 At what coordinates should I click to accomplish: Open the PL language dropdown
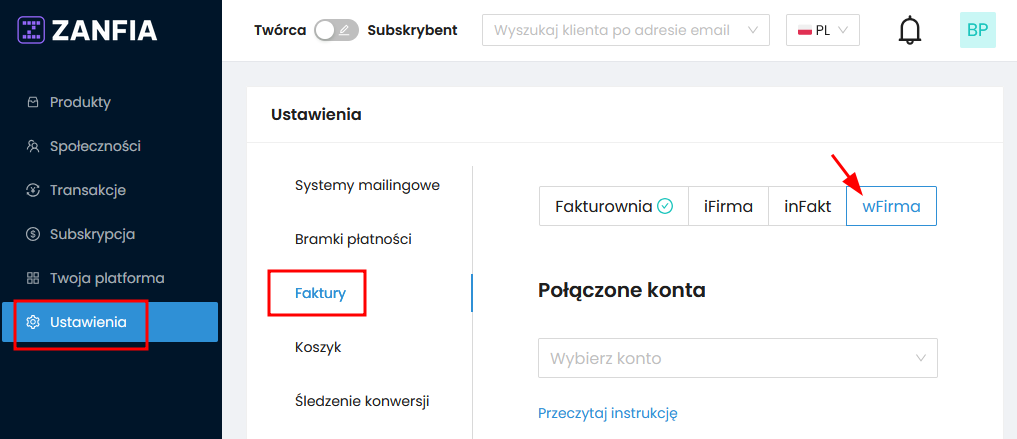[x=823, y=30]
